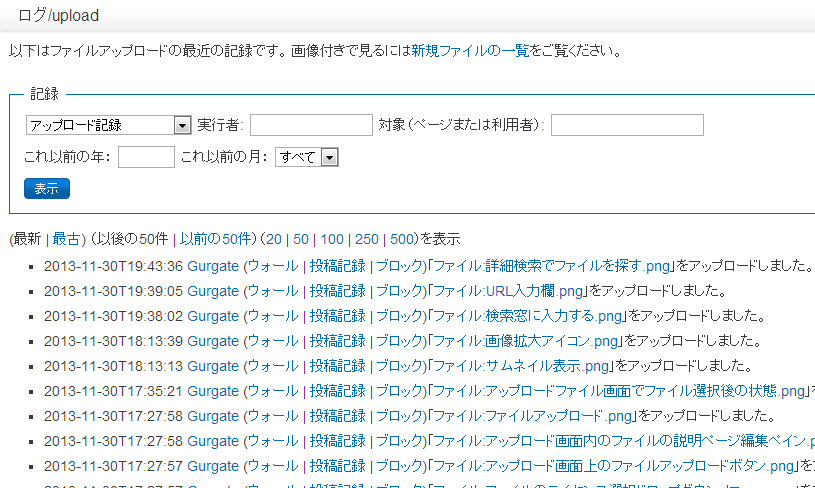The height and width of the screenshot is (488, 815).
Task: Open the 以前の50件 pagination link
Action: click(x=216, y=239)
